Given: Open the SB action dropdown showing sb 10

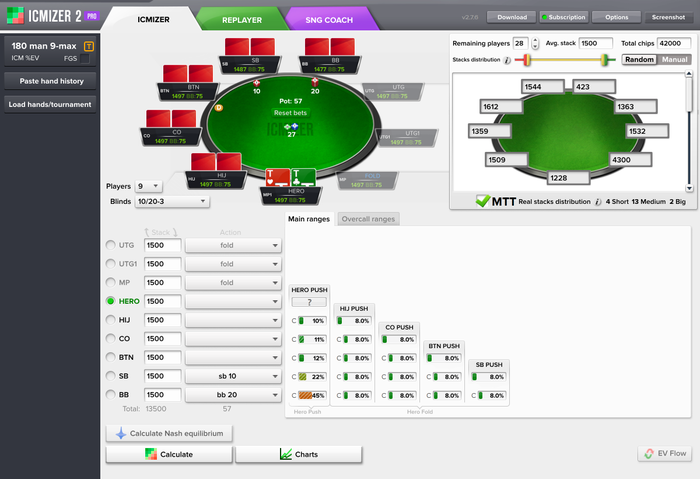Looking at the screenshot, I should pos(233,376).
